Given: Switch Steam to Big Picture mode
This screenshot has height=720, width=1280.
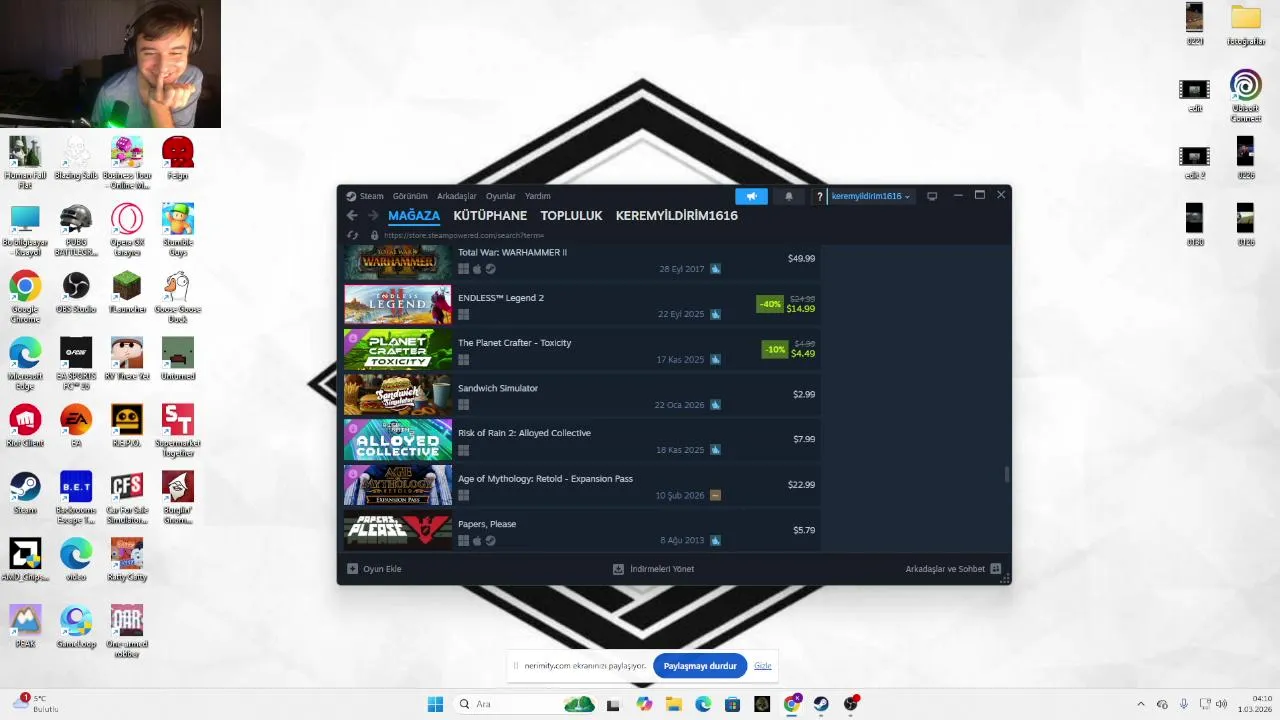Looking at the screenshot, I should 932,196.
